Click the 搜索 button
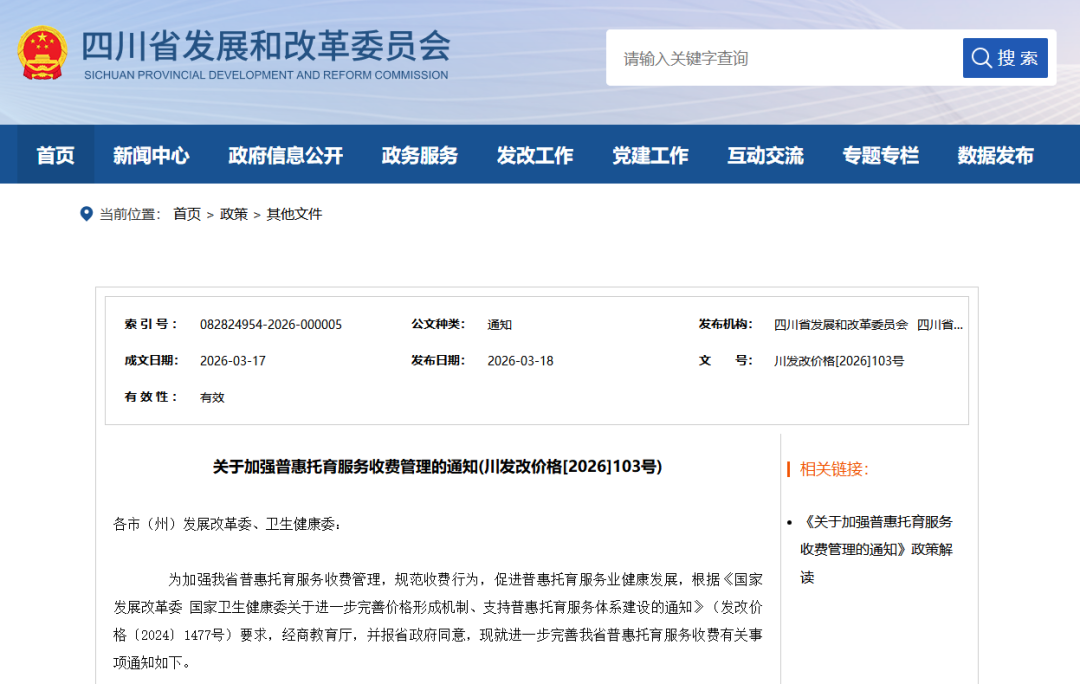 click(1005, 58)
